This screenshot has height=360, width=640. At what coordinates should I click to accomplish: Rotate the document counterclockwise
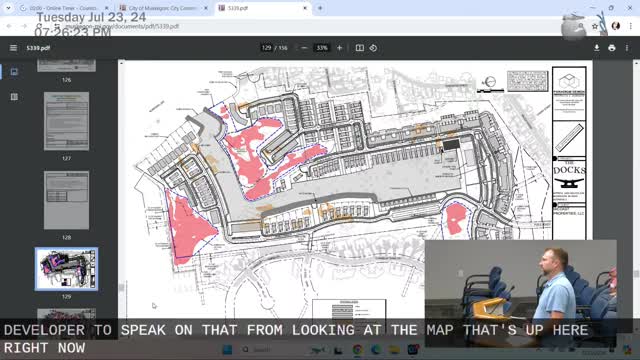pyautogui.click(x=373, y=48)
